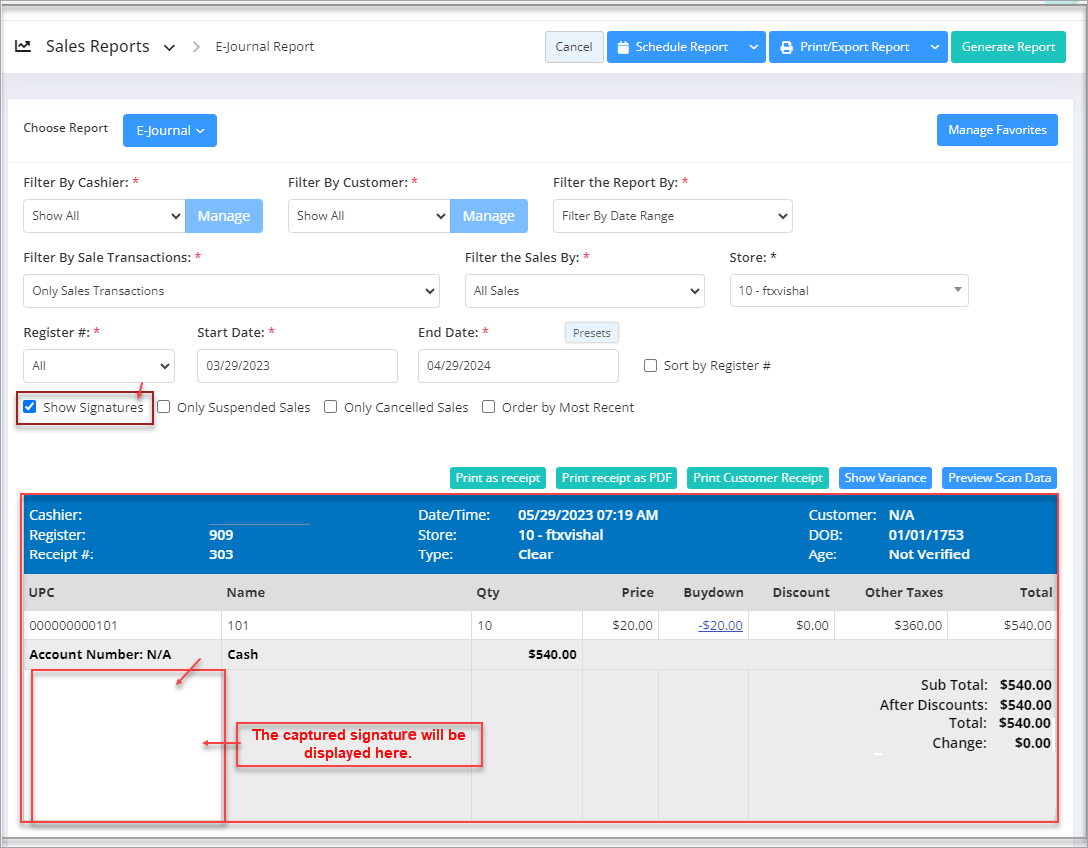The width and height of the screenshot is (1088, 848).
Task: Open the Filter By Cashier dropdown
Action: (x=104, y=216)
